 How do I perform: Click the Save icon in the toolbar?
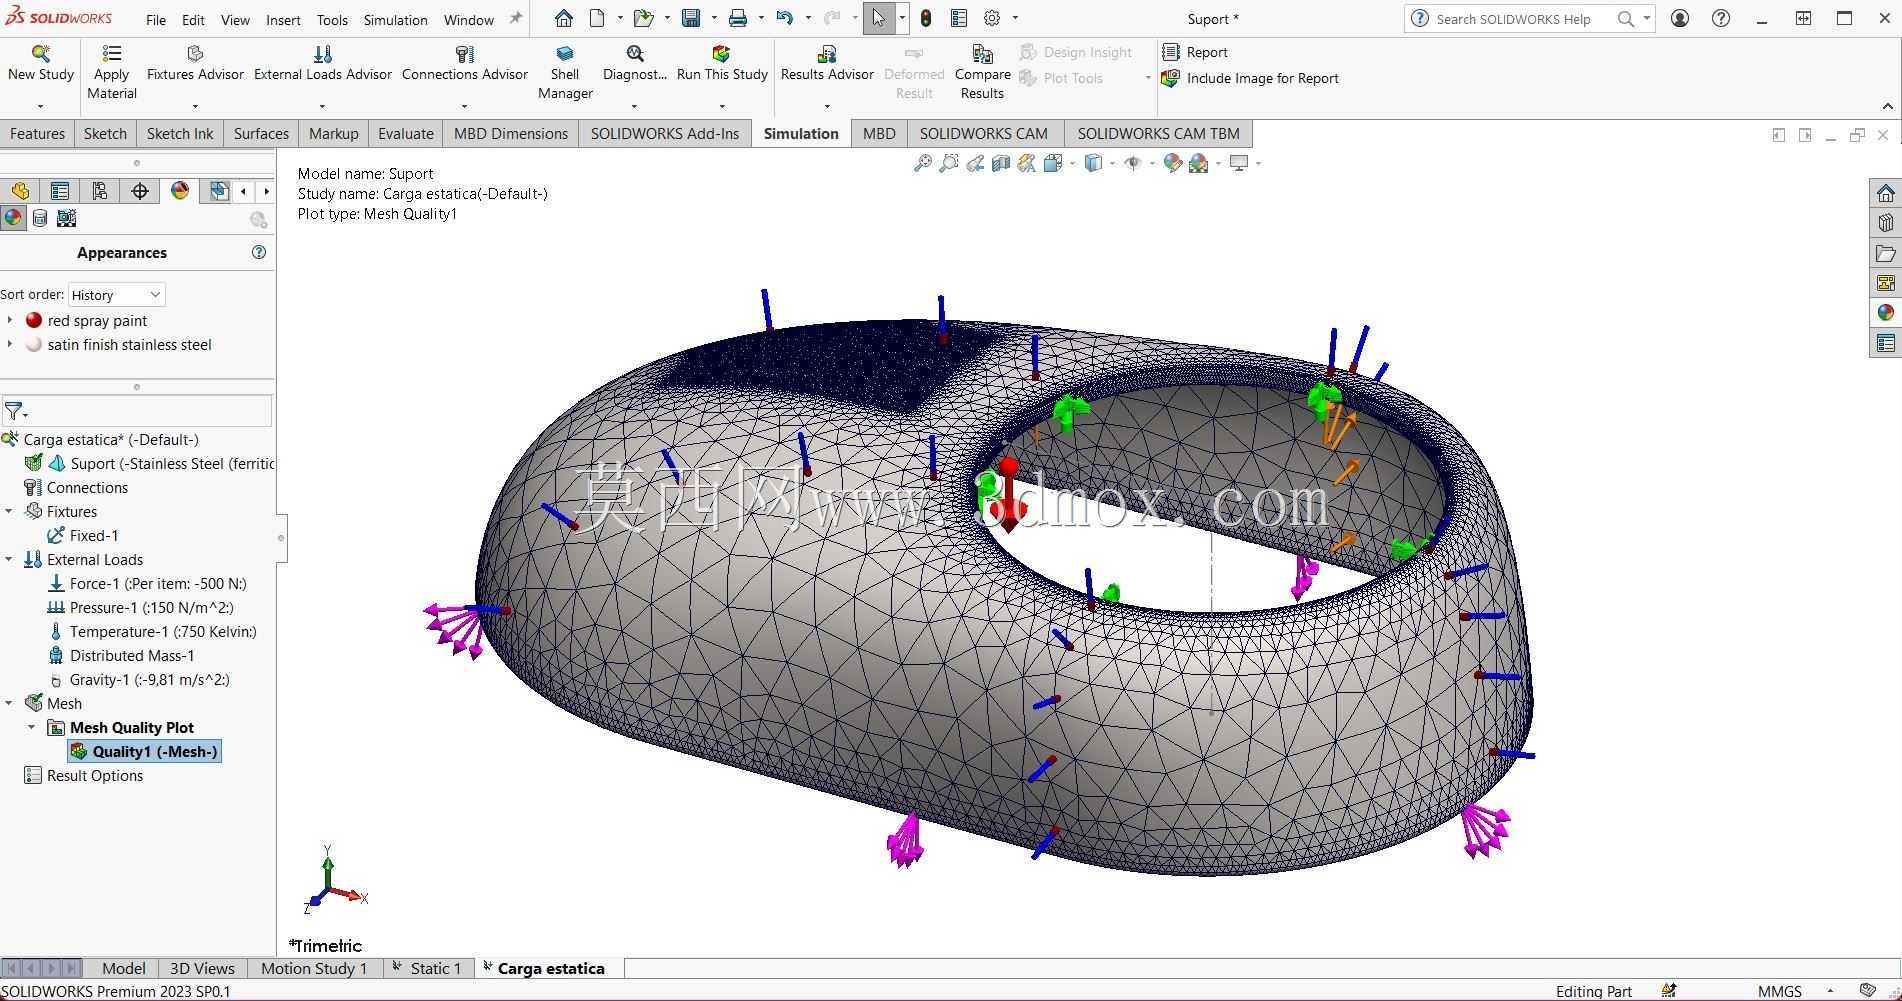691,18
